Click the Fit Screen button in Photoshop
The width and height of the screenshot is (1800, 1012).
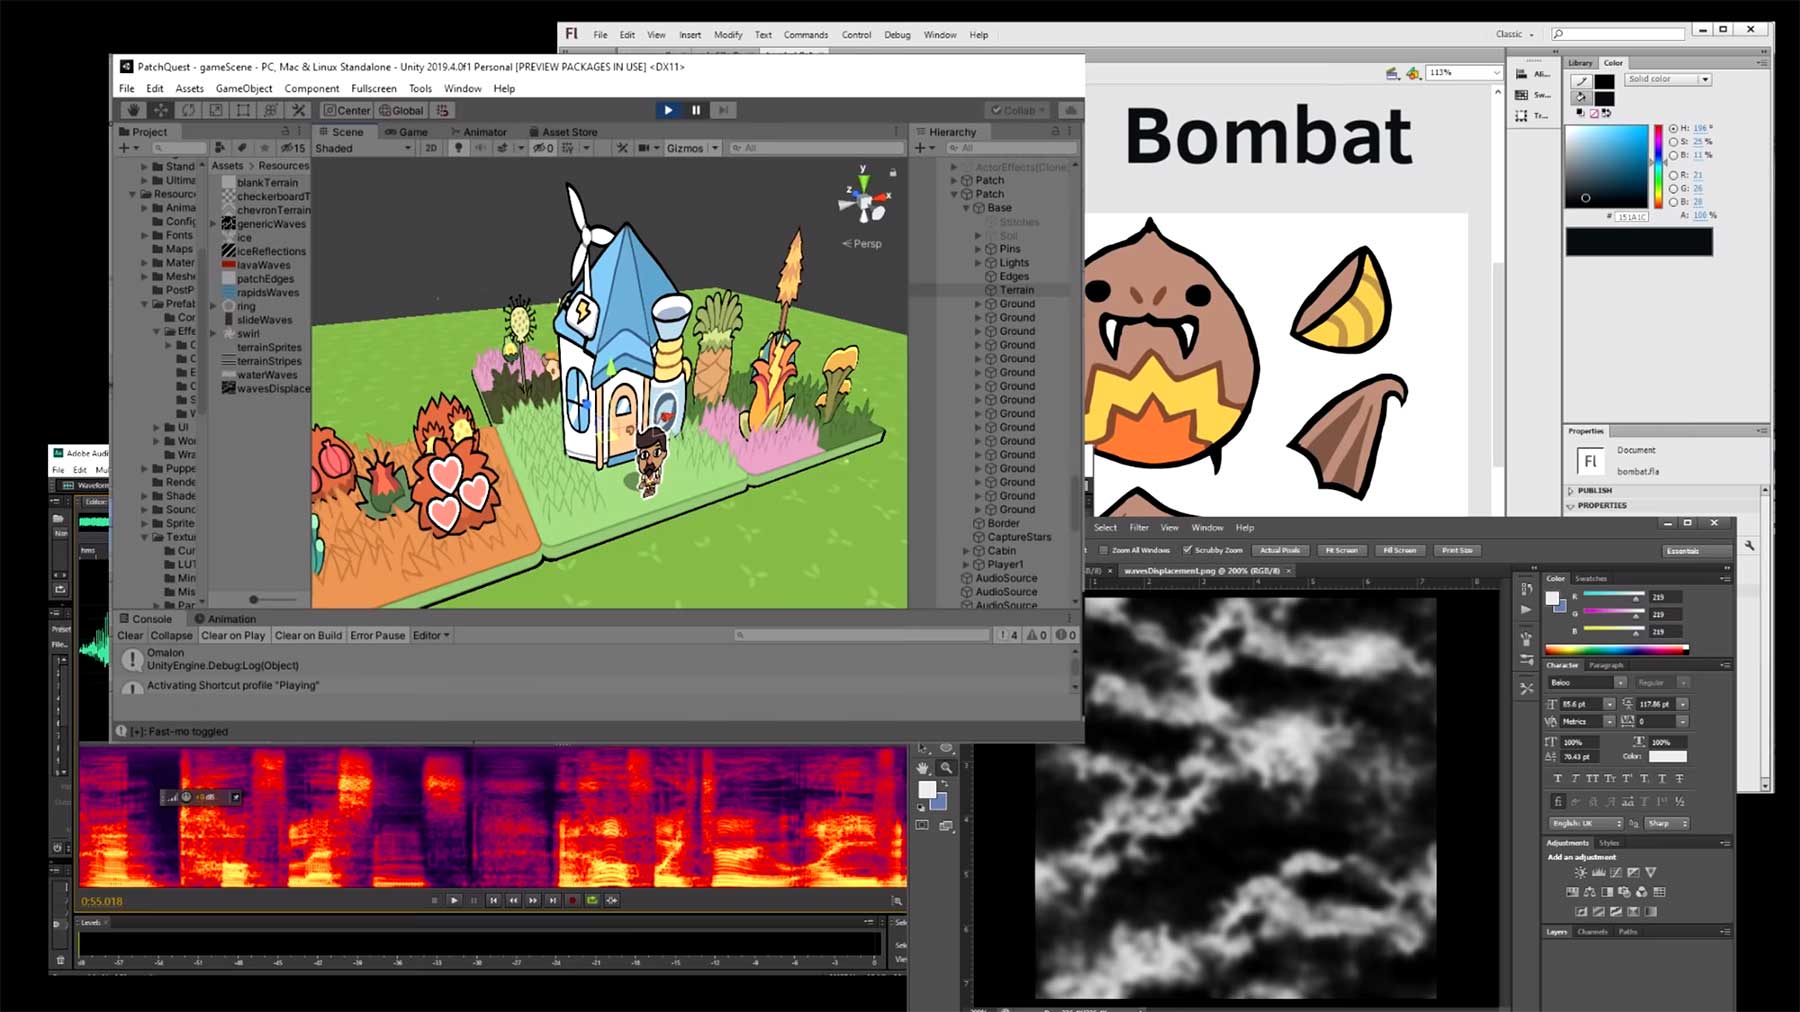tap(1341, 550)
